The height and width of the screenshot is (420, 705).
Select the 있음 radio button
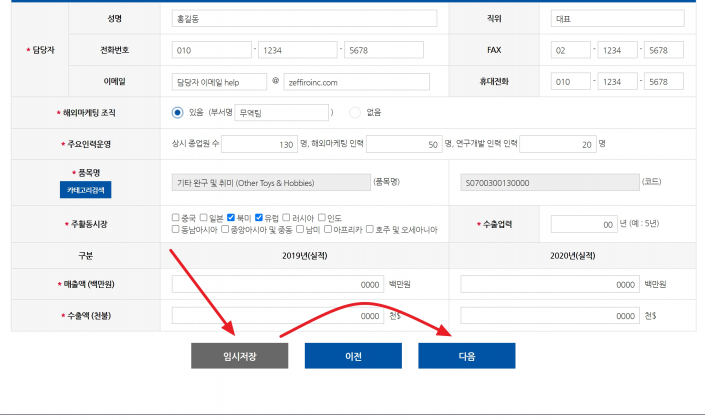(178, 112)
